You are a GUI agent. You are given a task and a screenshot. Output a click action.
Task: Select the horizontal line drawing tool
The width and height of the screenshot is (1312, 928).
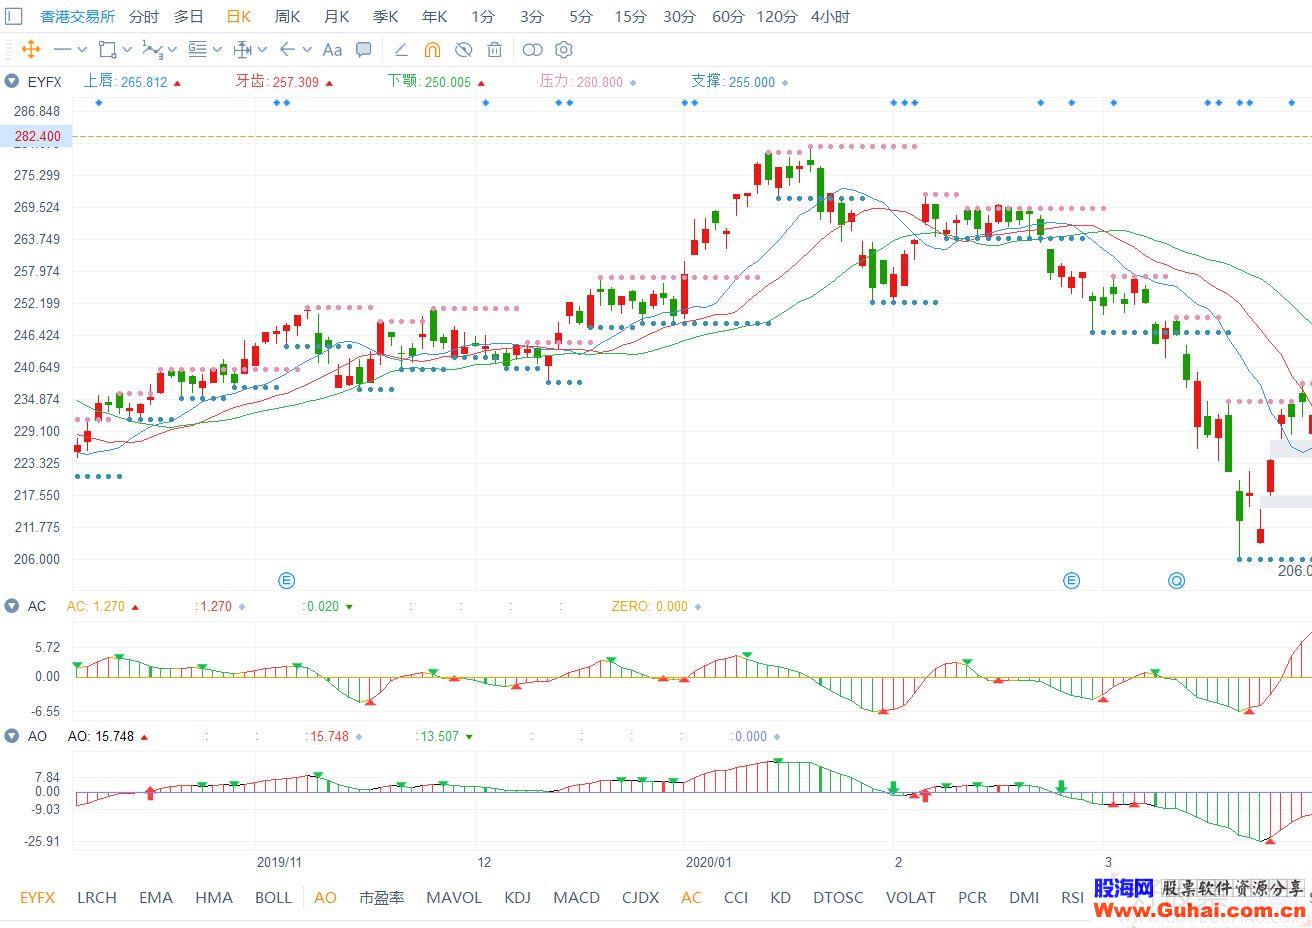click(63, 49)
